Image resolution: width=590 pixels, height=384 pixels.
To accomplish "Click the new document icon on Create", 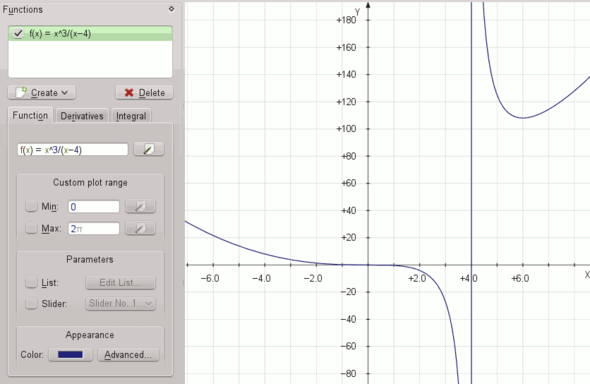I will click(21, 92).
